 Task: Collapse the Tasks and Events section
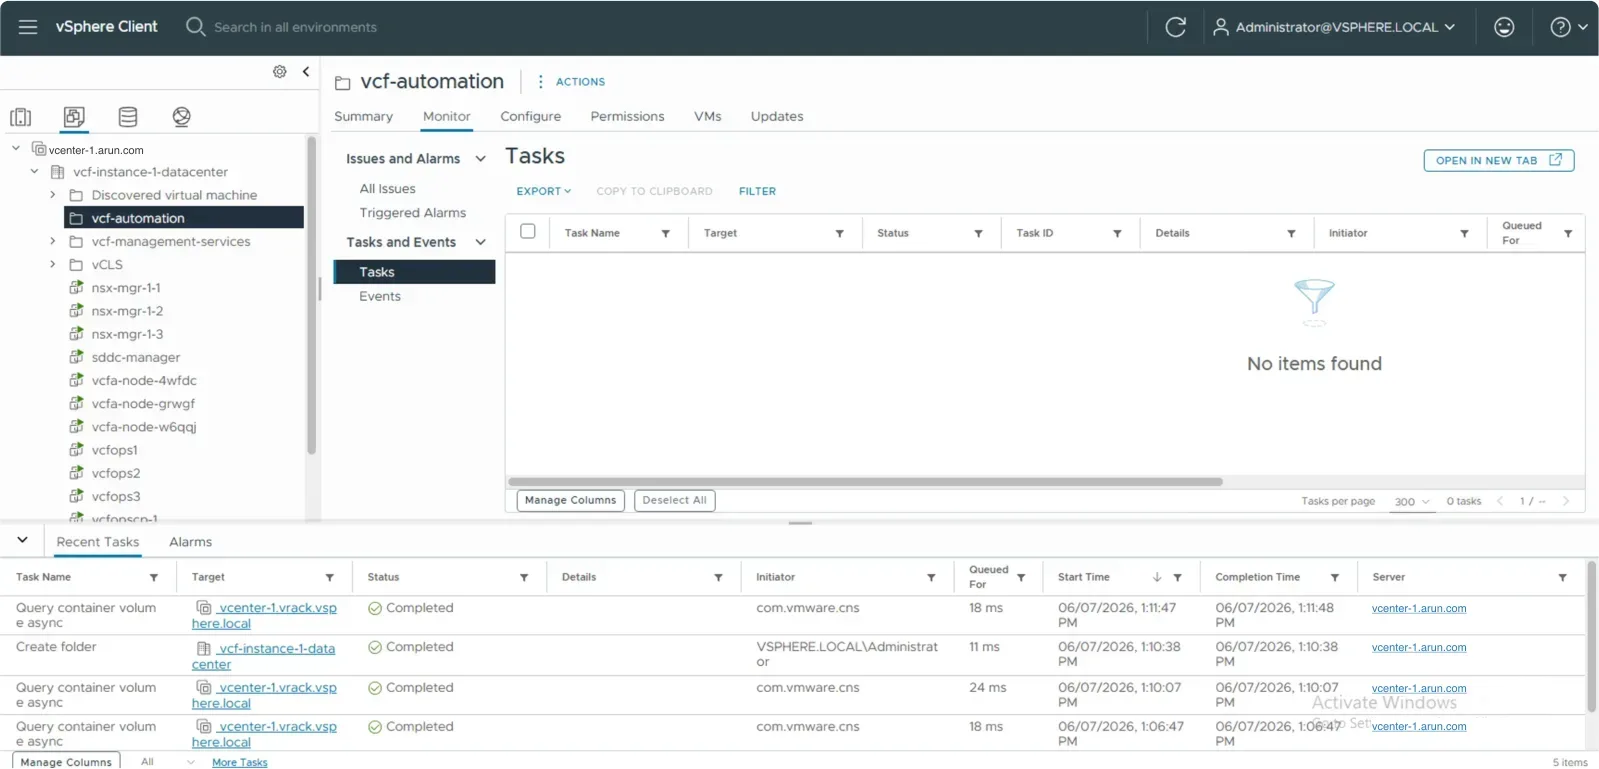coord(481,242)
